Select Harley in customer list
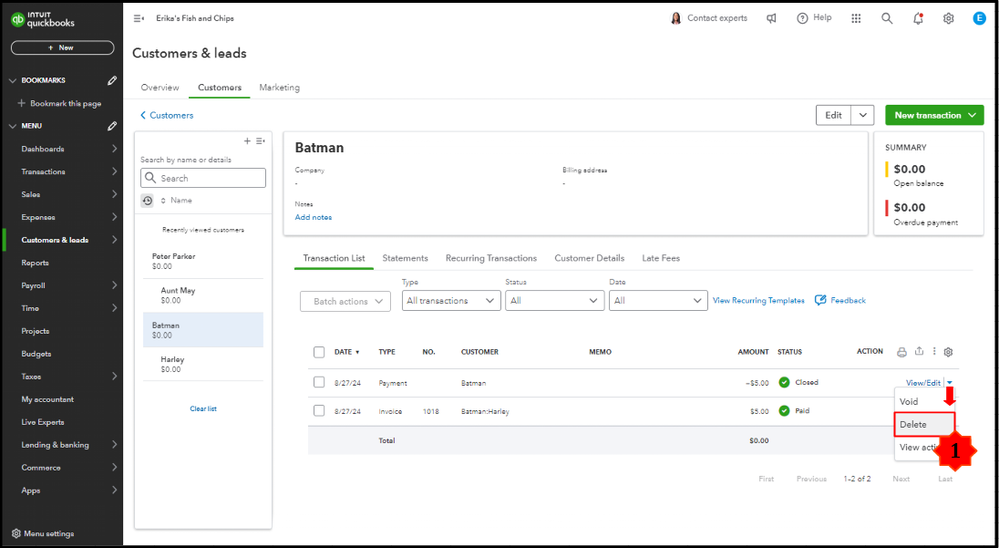 [x=203, y=364]
